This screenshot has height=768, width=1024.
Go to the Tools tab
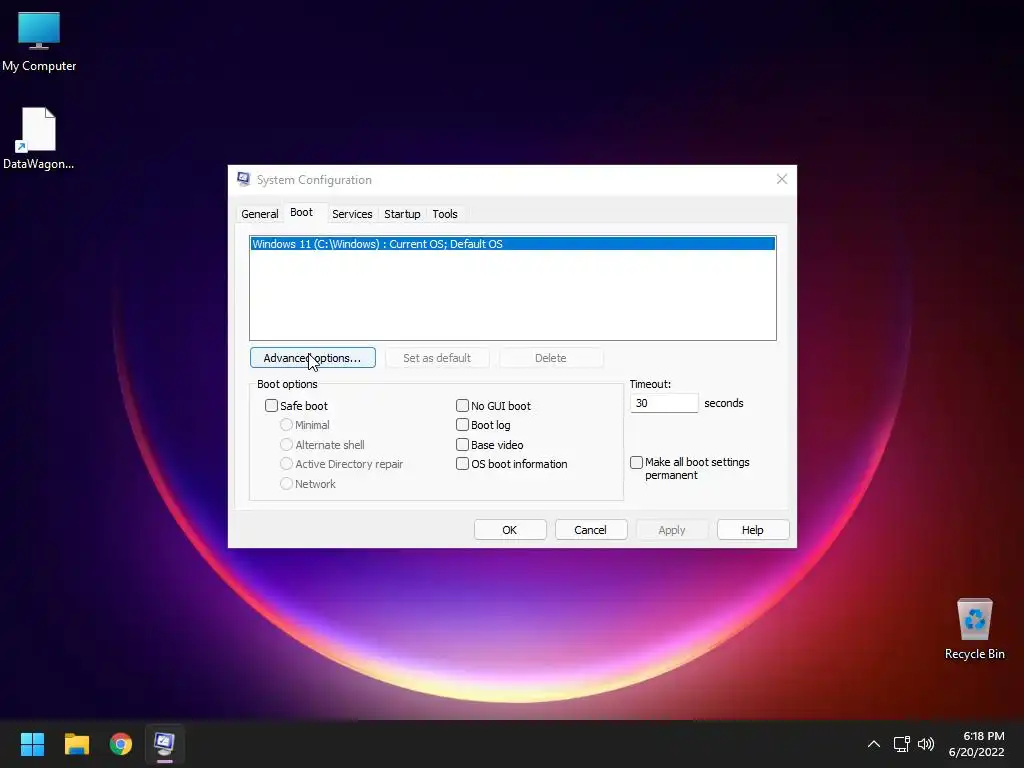point(445,214)
